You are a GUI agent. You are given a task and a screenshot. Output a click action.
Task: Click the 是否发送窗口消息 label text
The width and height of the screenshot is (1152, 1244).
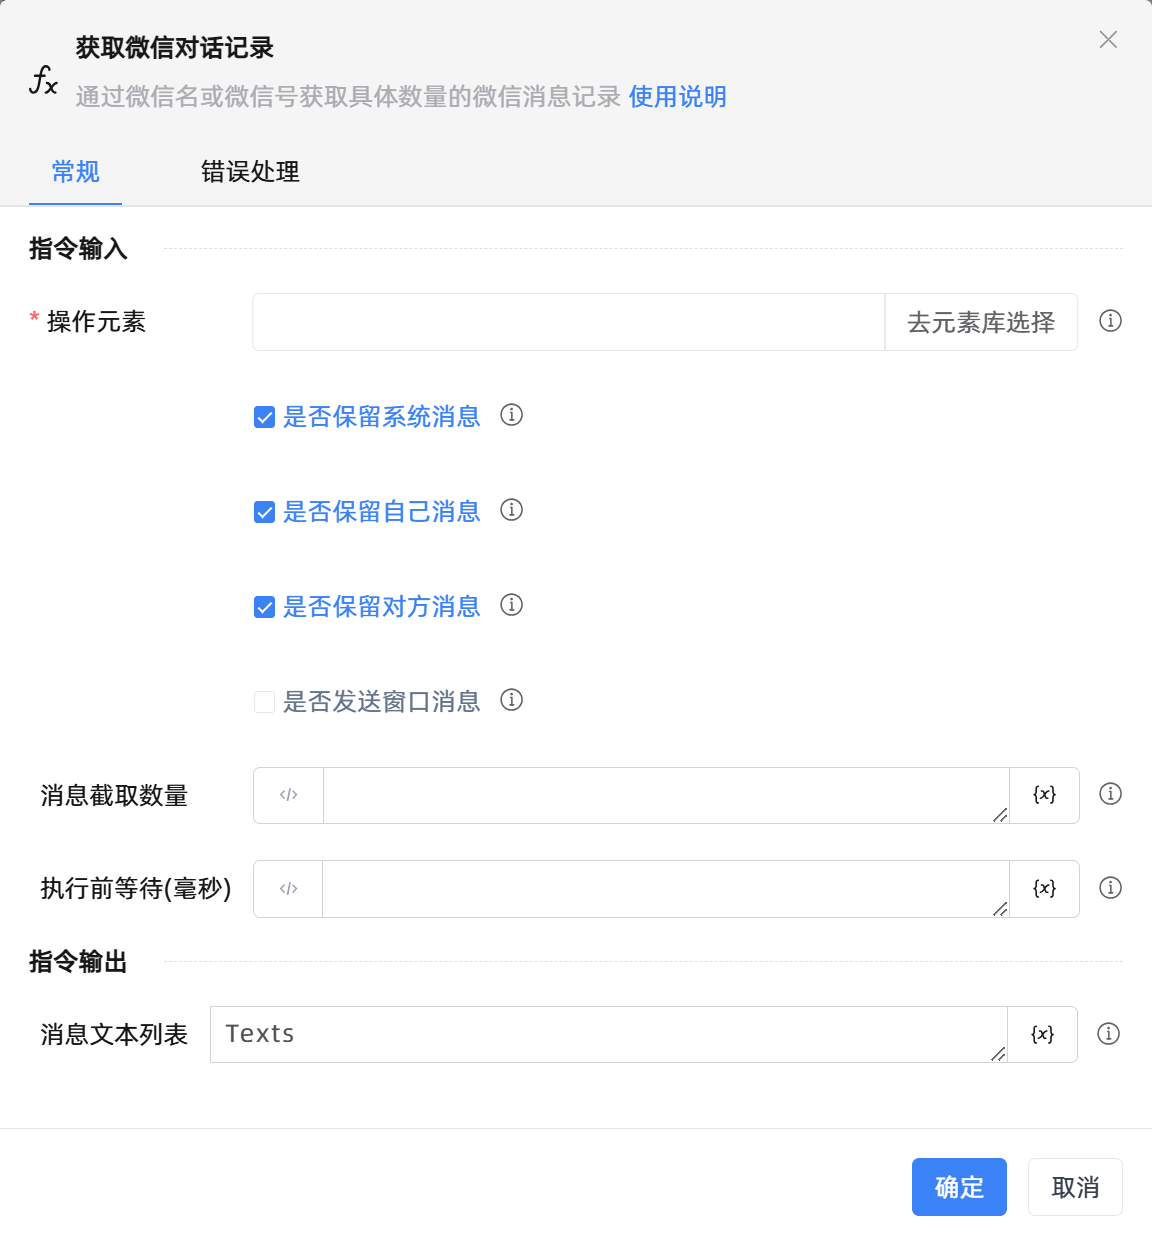(382, 702)
